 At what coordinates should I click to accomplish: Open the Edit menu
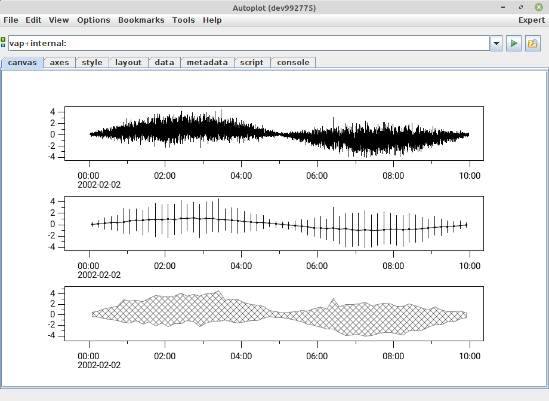point(33,20)
